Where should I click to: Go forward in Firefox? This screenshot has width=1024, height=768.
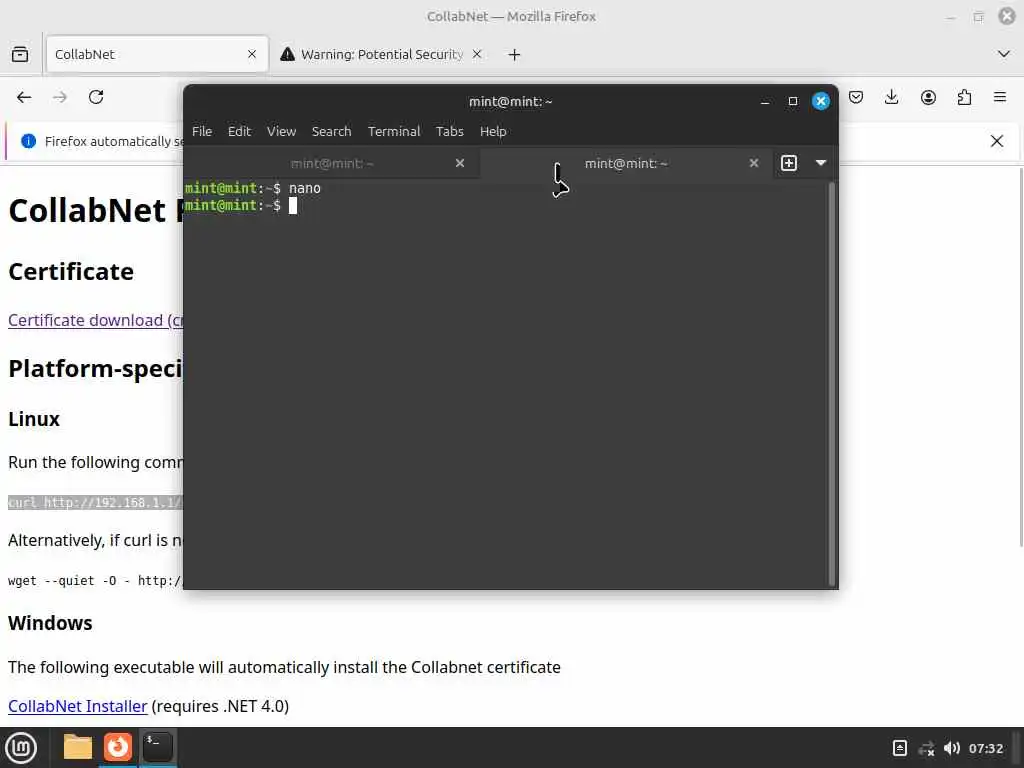(60, 97)
